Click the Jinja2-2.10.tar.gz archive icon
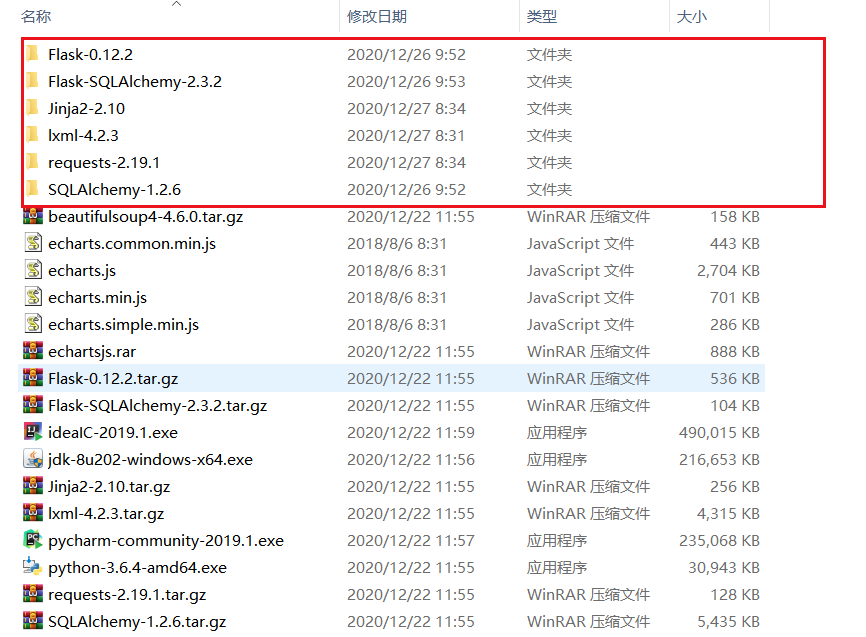Screen dimensions: 866x637 pyautogui.click(x=33, y=486)
